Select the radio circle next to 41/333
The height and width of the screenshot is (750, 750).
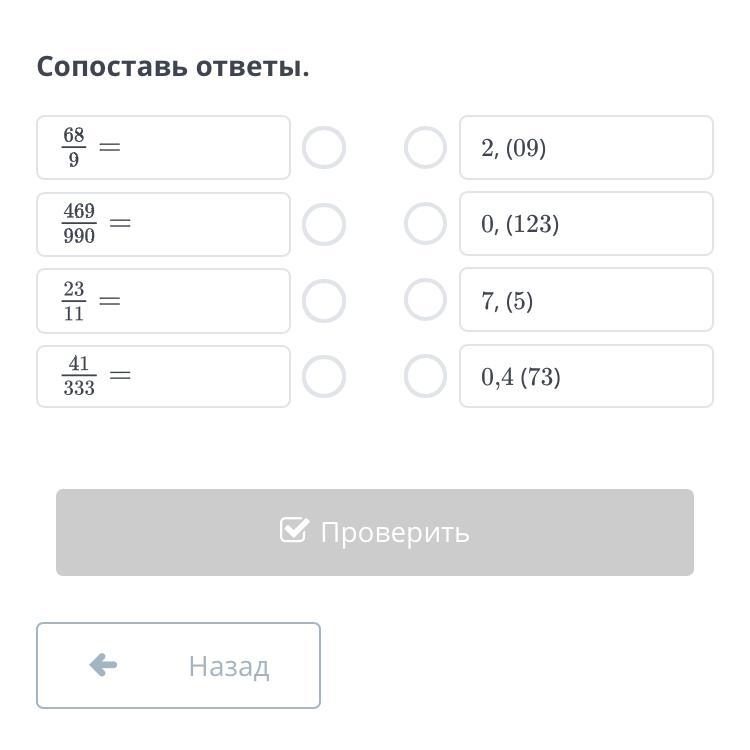(x=324, y=377)
